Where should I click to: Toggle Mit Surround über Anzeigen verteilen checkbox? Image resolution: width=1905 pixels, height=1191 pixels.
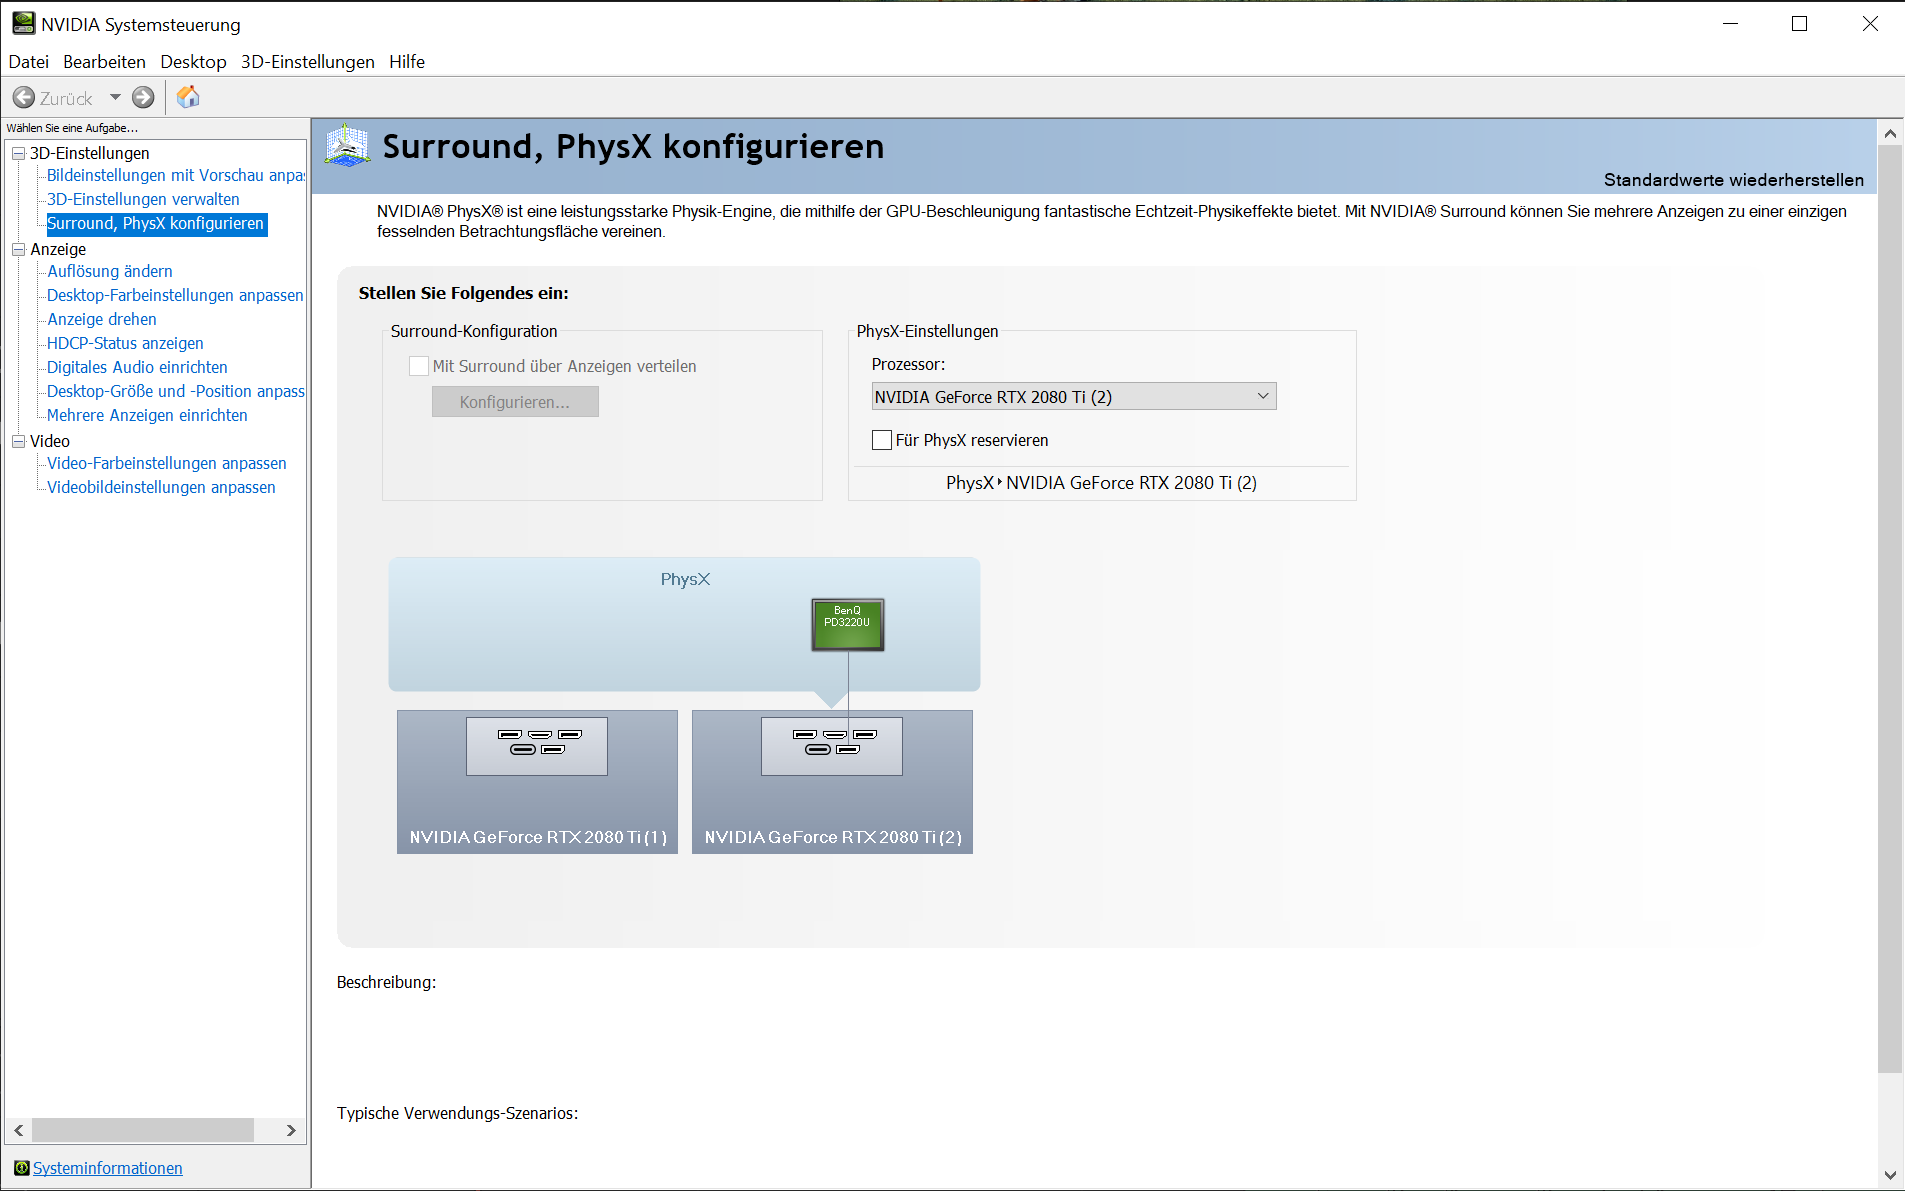[x=419, y=366]
